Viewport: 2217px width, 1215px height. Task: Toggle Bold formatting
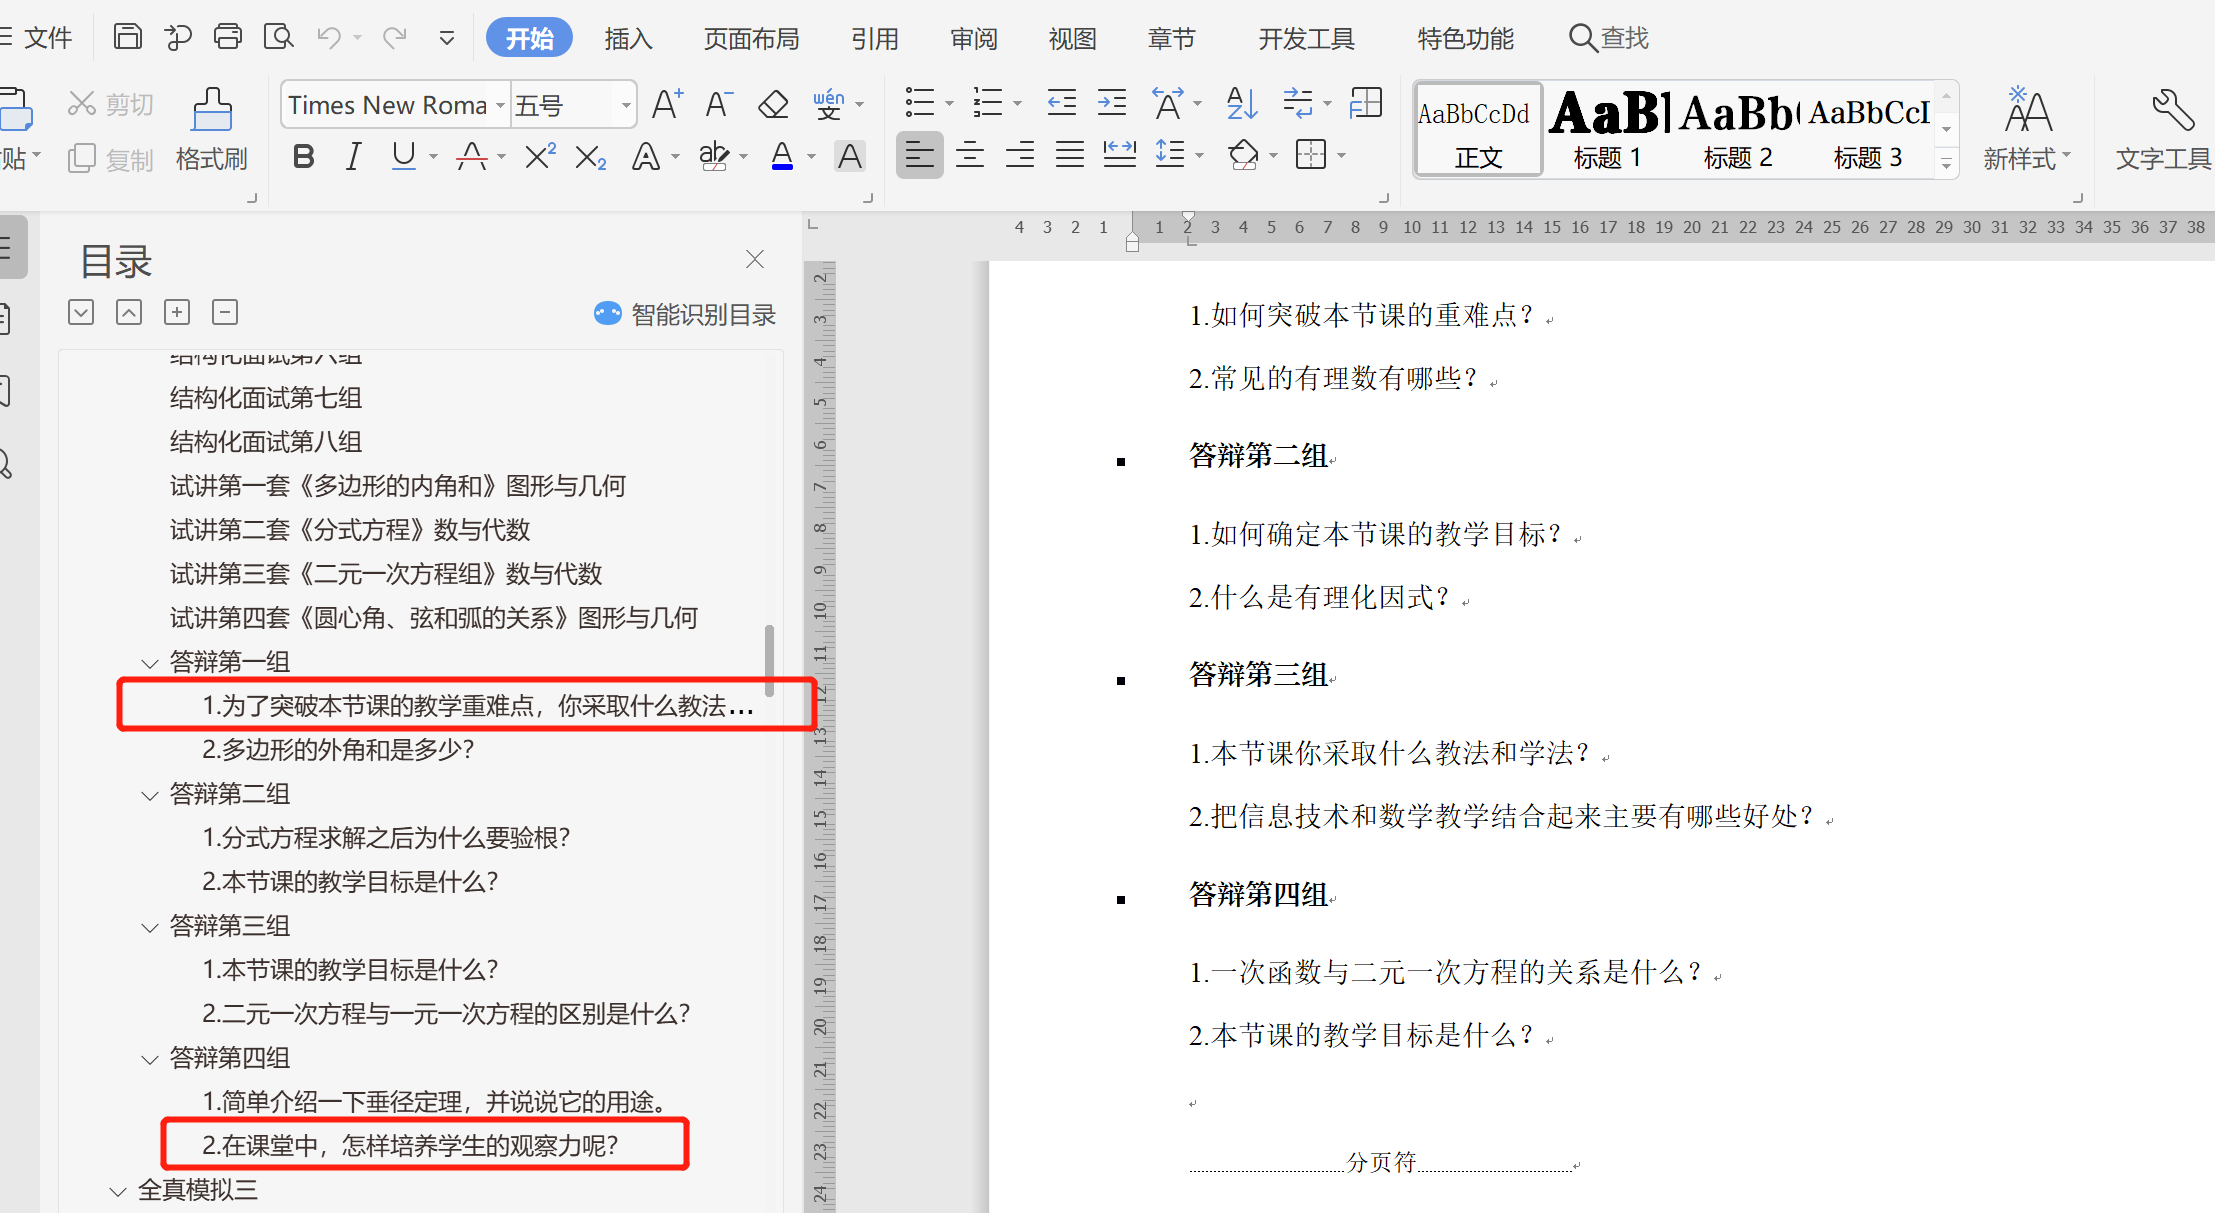tap(304, 157)
